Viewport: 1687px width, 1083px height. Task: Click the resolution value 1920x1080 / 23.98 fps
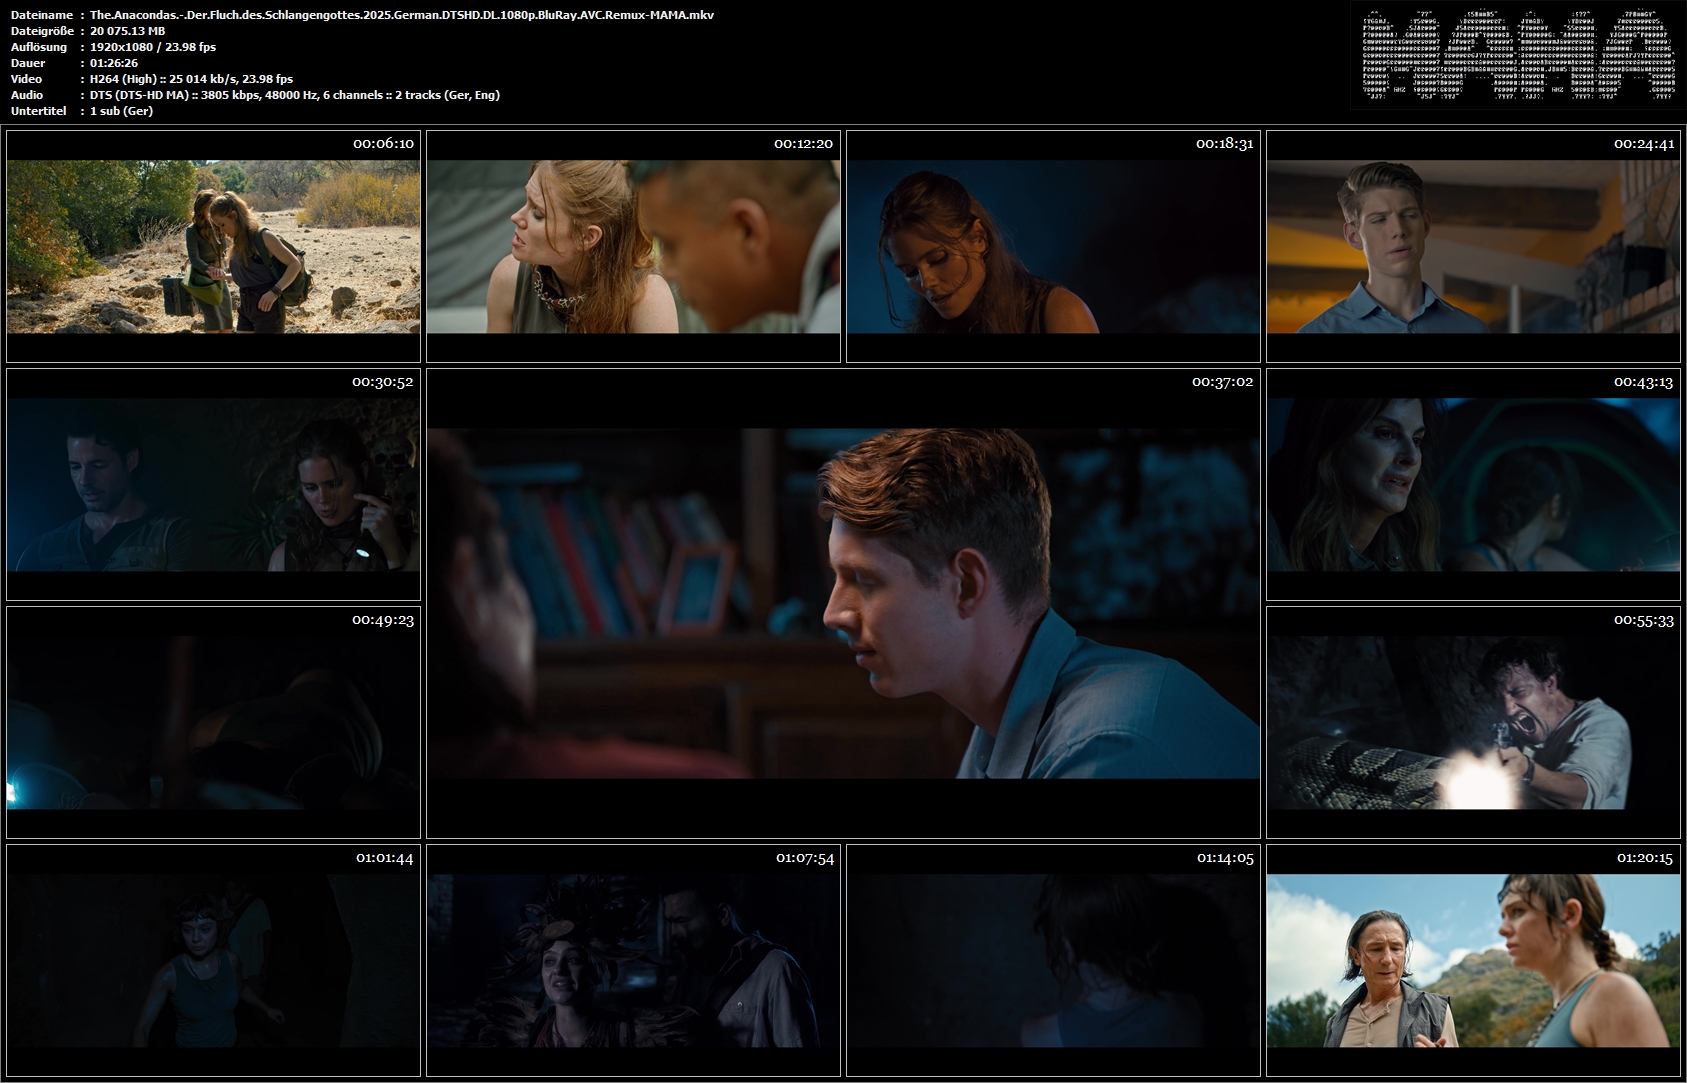[153, 47]
